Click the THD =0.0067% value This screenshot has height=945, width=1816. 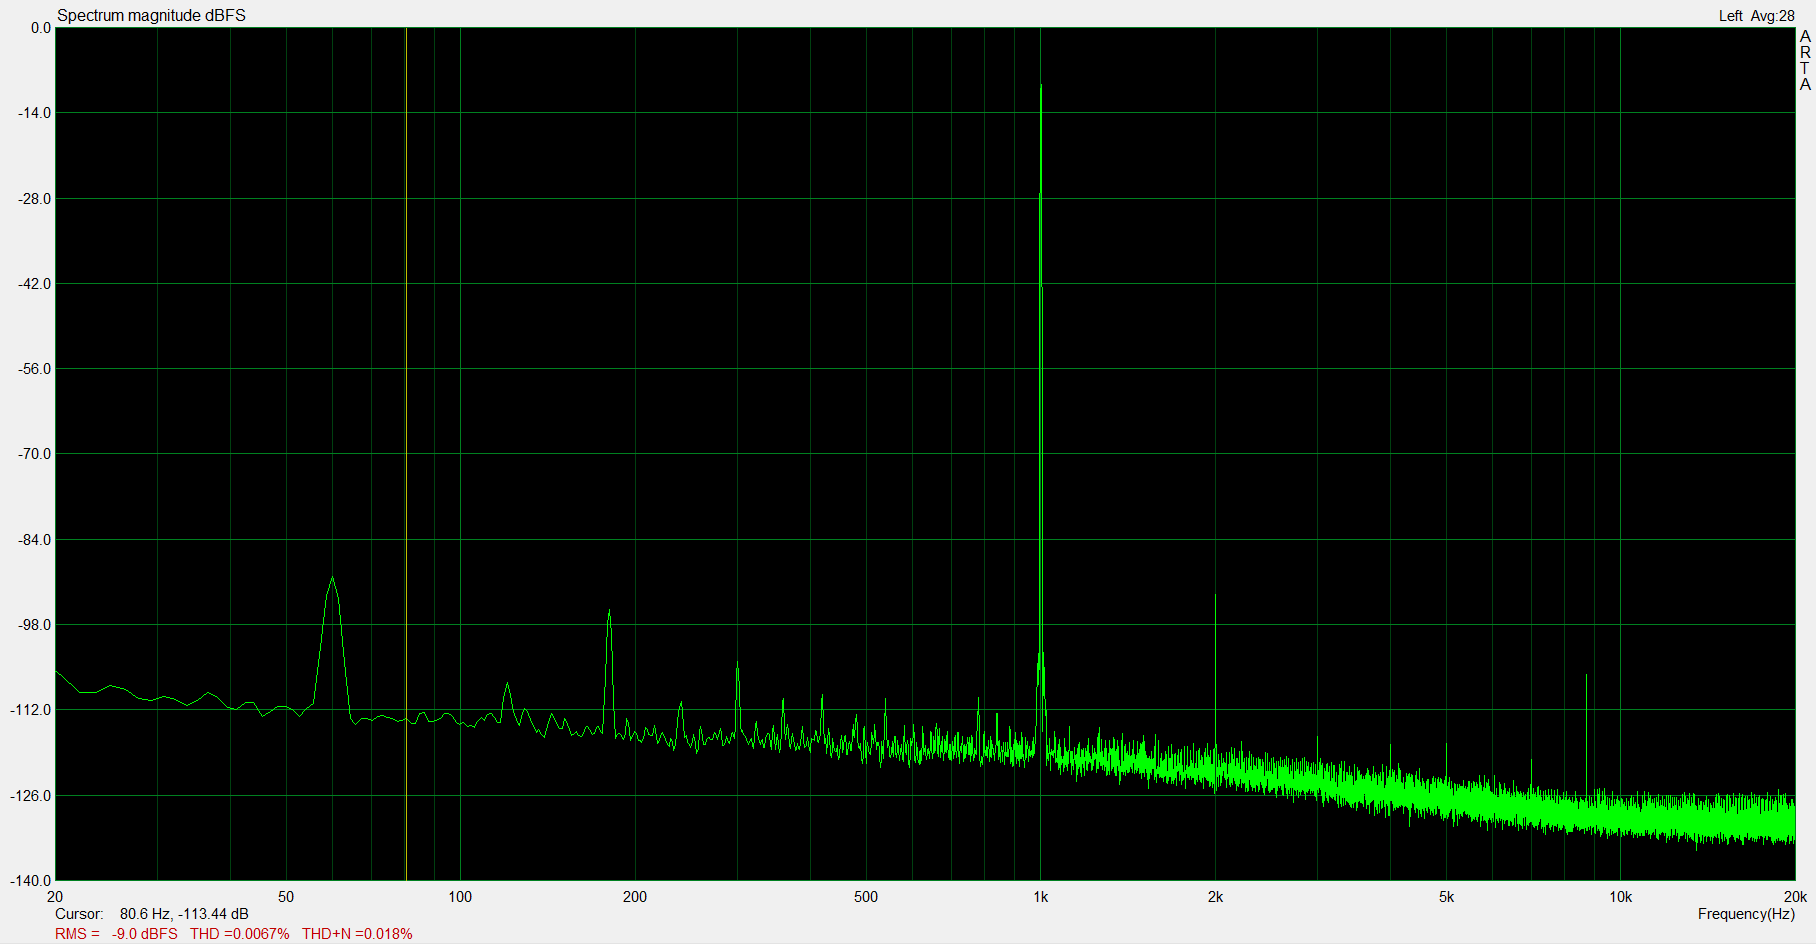click(x=240, y=934)
